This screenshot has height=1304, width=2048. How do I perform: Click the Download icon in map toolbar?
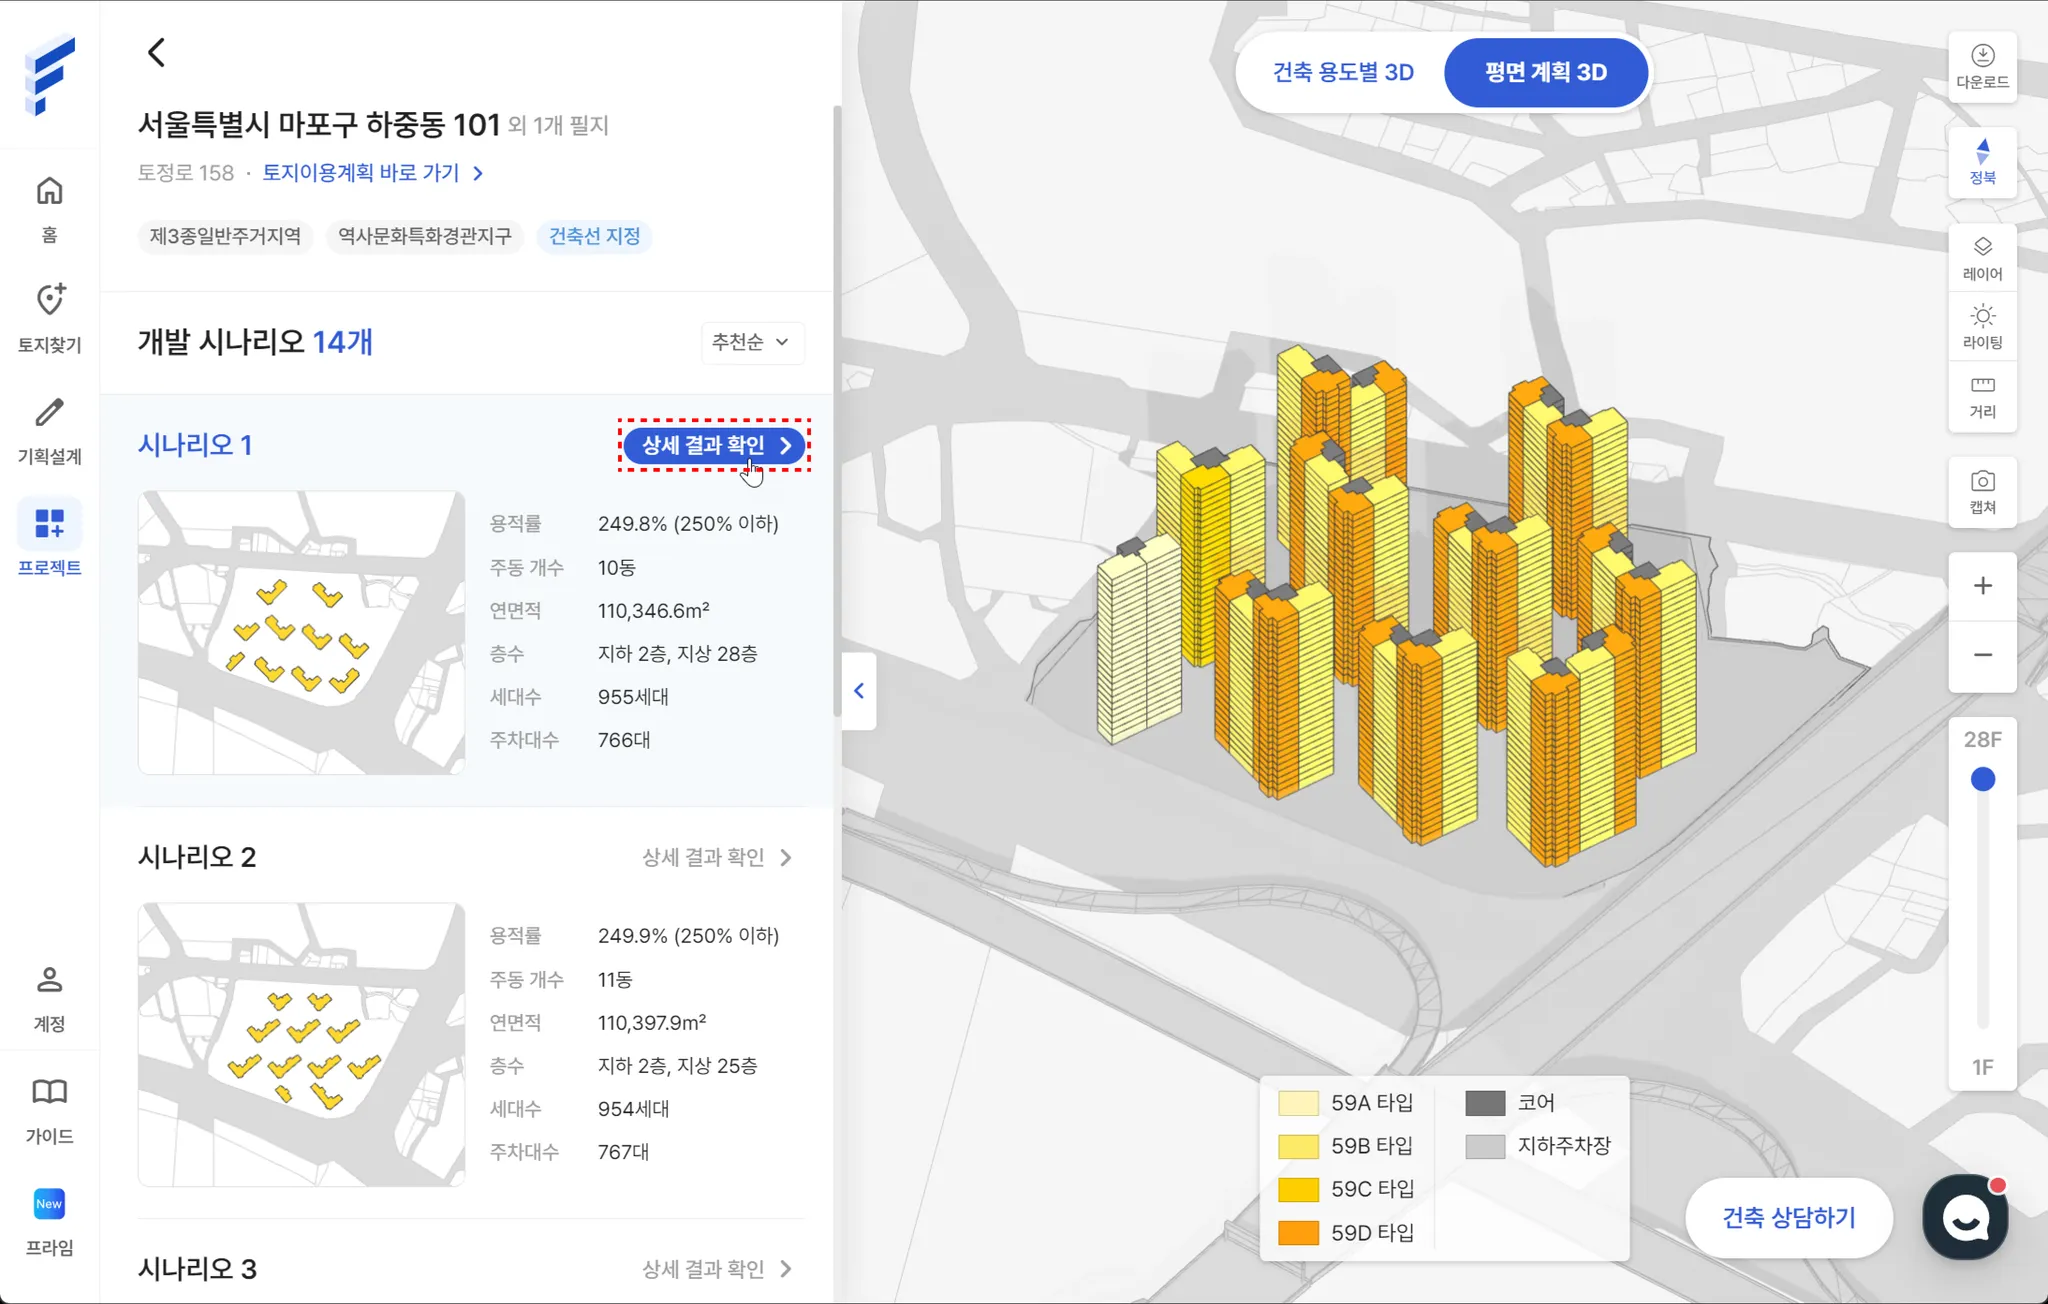pos(1982,66)
